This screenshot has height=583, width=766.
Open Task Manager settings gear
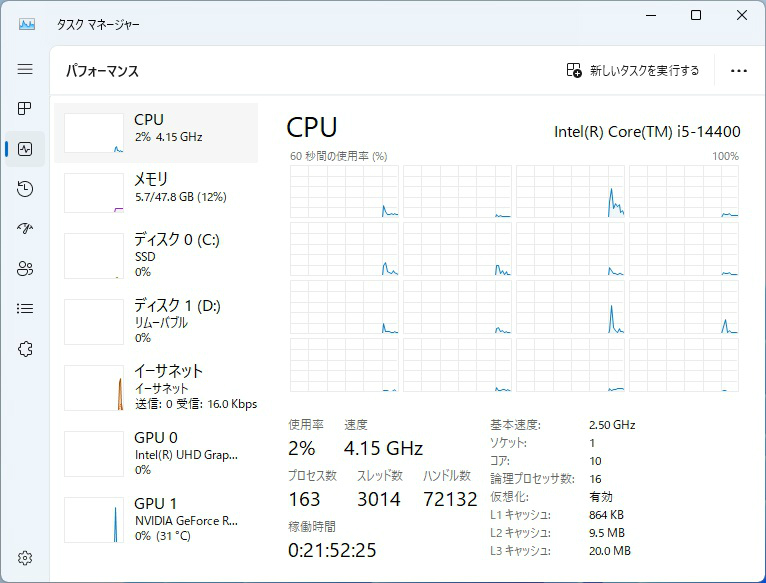point(25,558)
